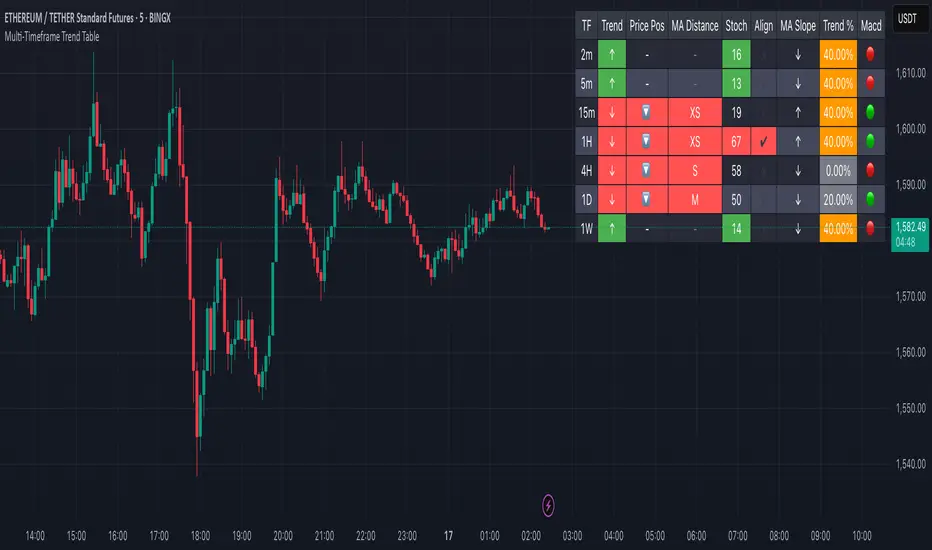Click the gray 0.00% Trend cell

[x=837, y=170]
